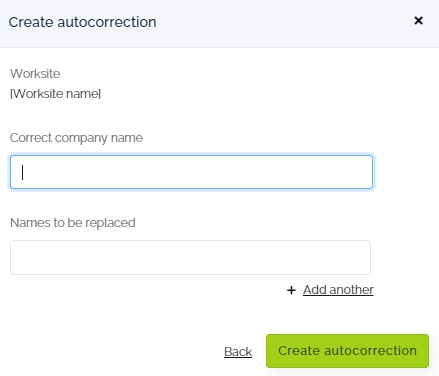Focus the Correct company name field
This screenshot has height=376, width=439.
(191, 172)
